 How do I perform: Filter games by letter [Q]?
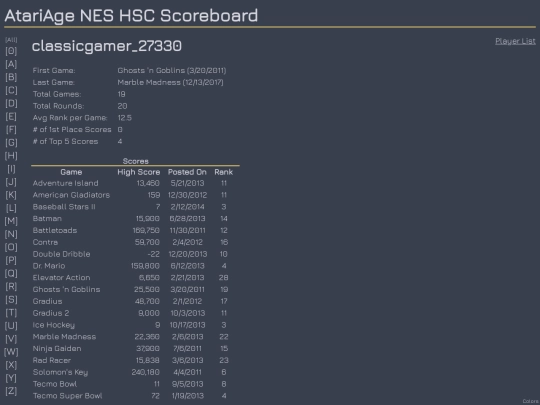click(11, 273)
